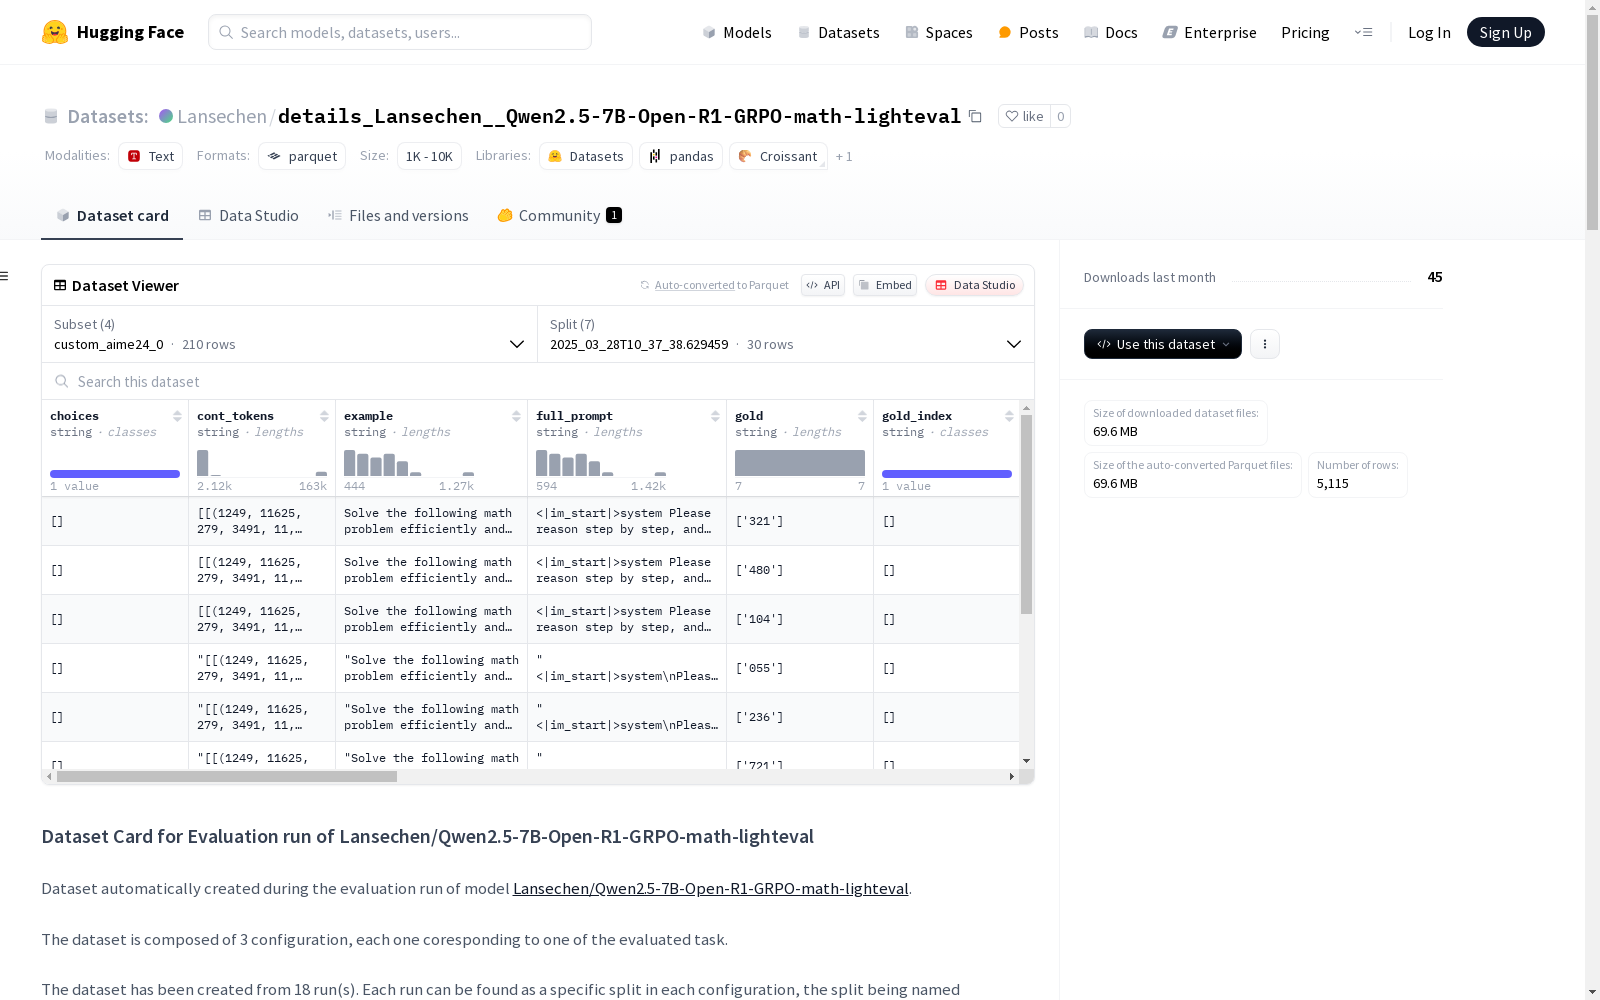Sort the gold_index column
The height and width of the screenshot is (1000, 1600).
[1009, 416]
